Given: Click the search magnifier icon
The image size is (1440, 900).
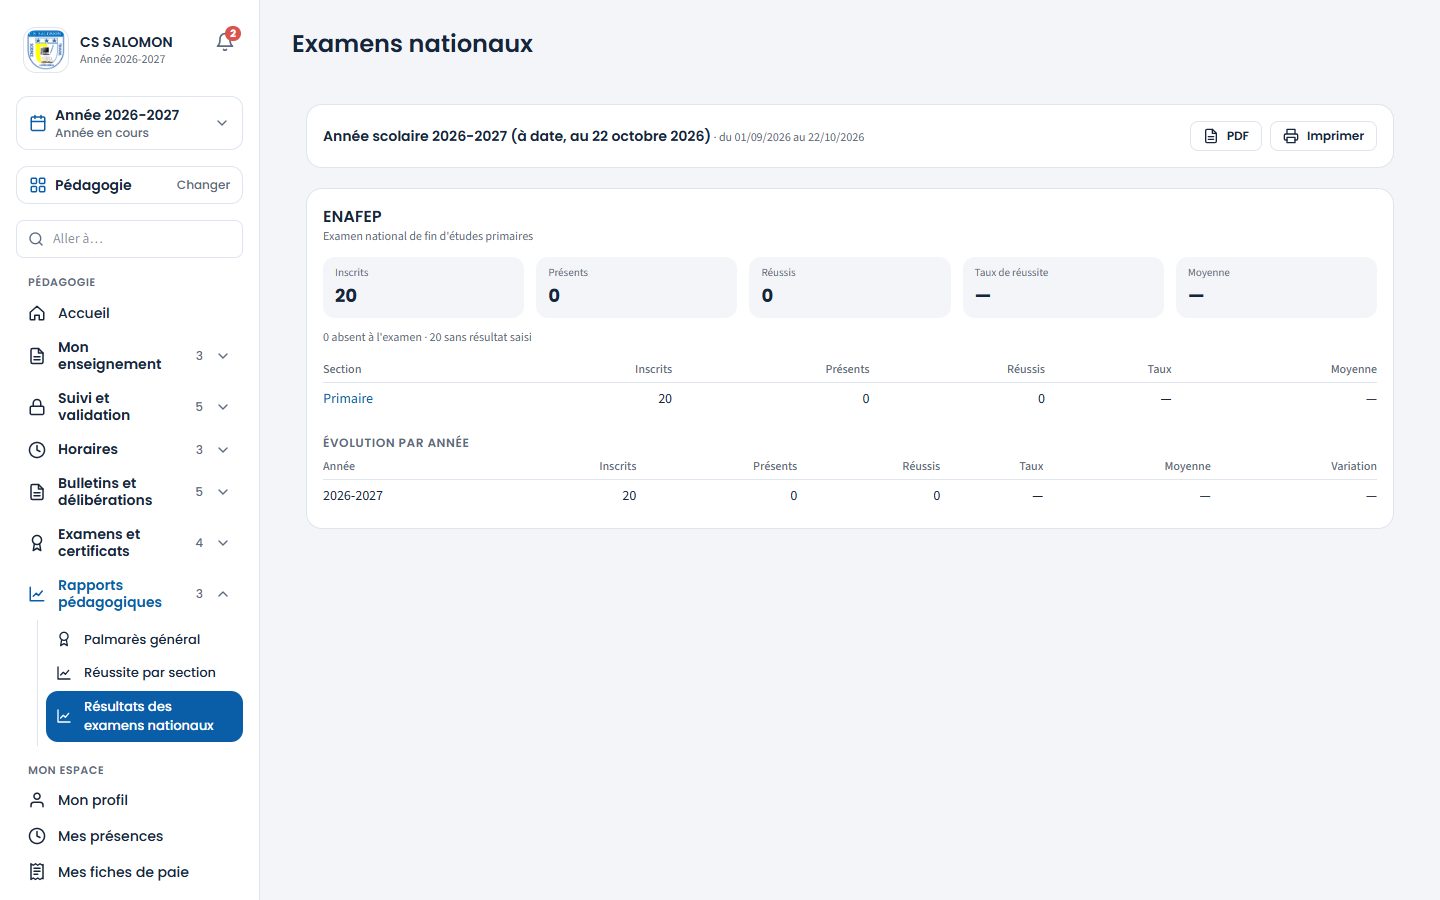Looking at the screenshot, I should point(36,239).
